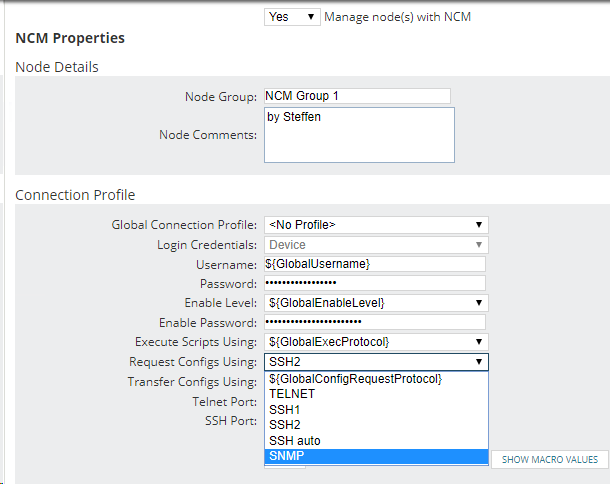This screenshot has width=610, height=484.
Task: Expand the Enable Level dropdown
Action: [x=376, y=303]
